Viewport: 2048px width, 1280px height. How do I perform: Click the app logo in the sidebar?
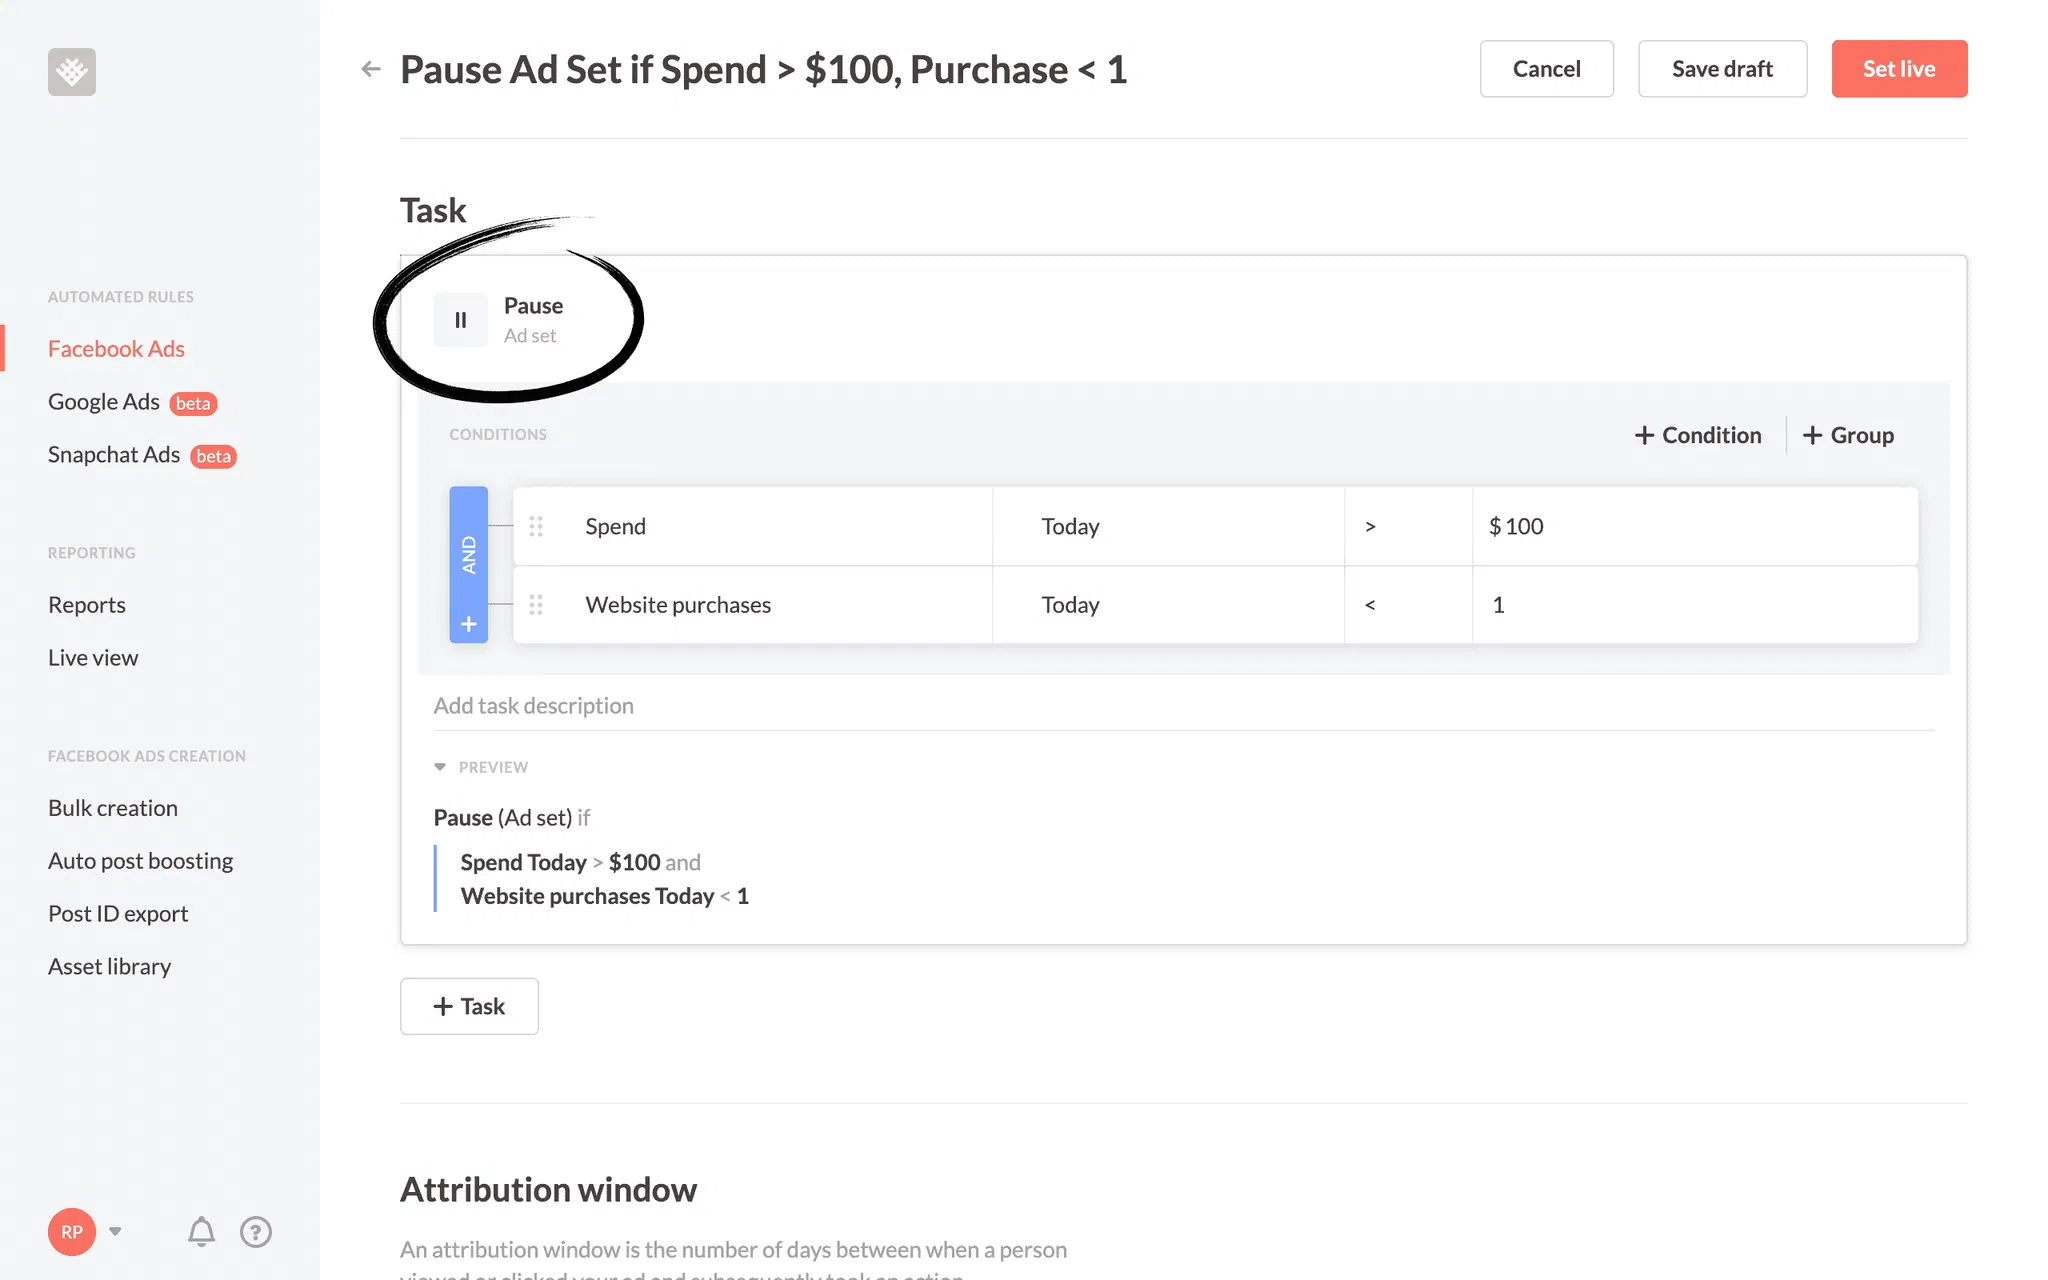(x=72, y=72)
